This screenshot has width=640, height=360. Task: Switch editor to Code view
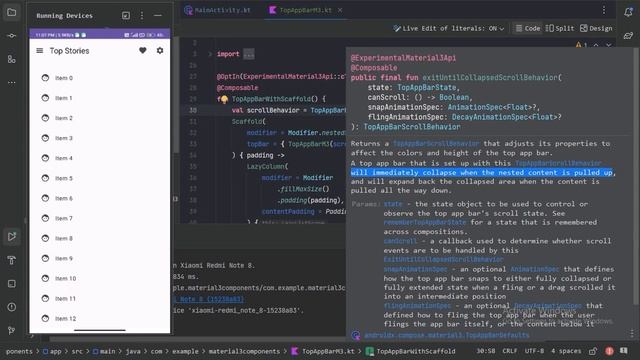[x=528, y=28]
